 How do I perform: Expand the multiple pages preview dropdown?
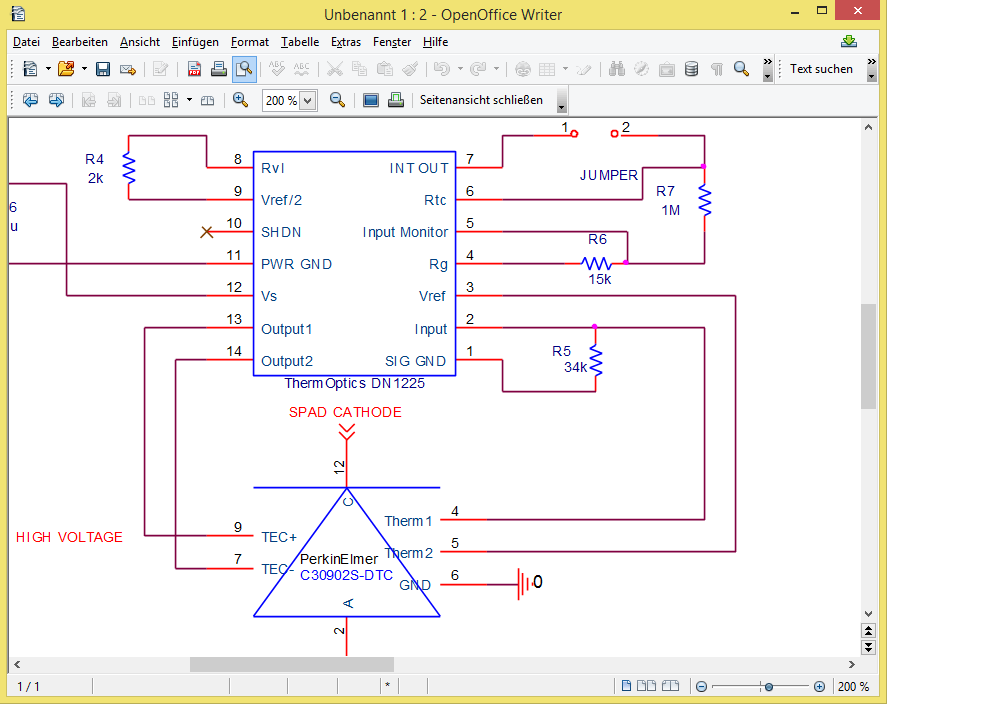(189, 100)
